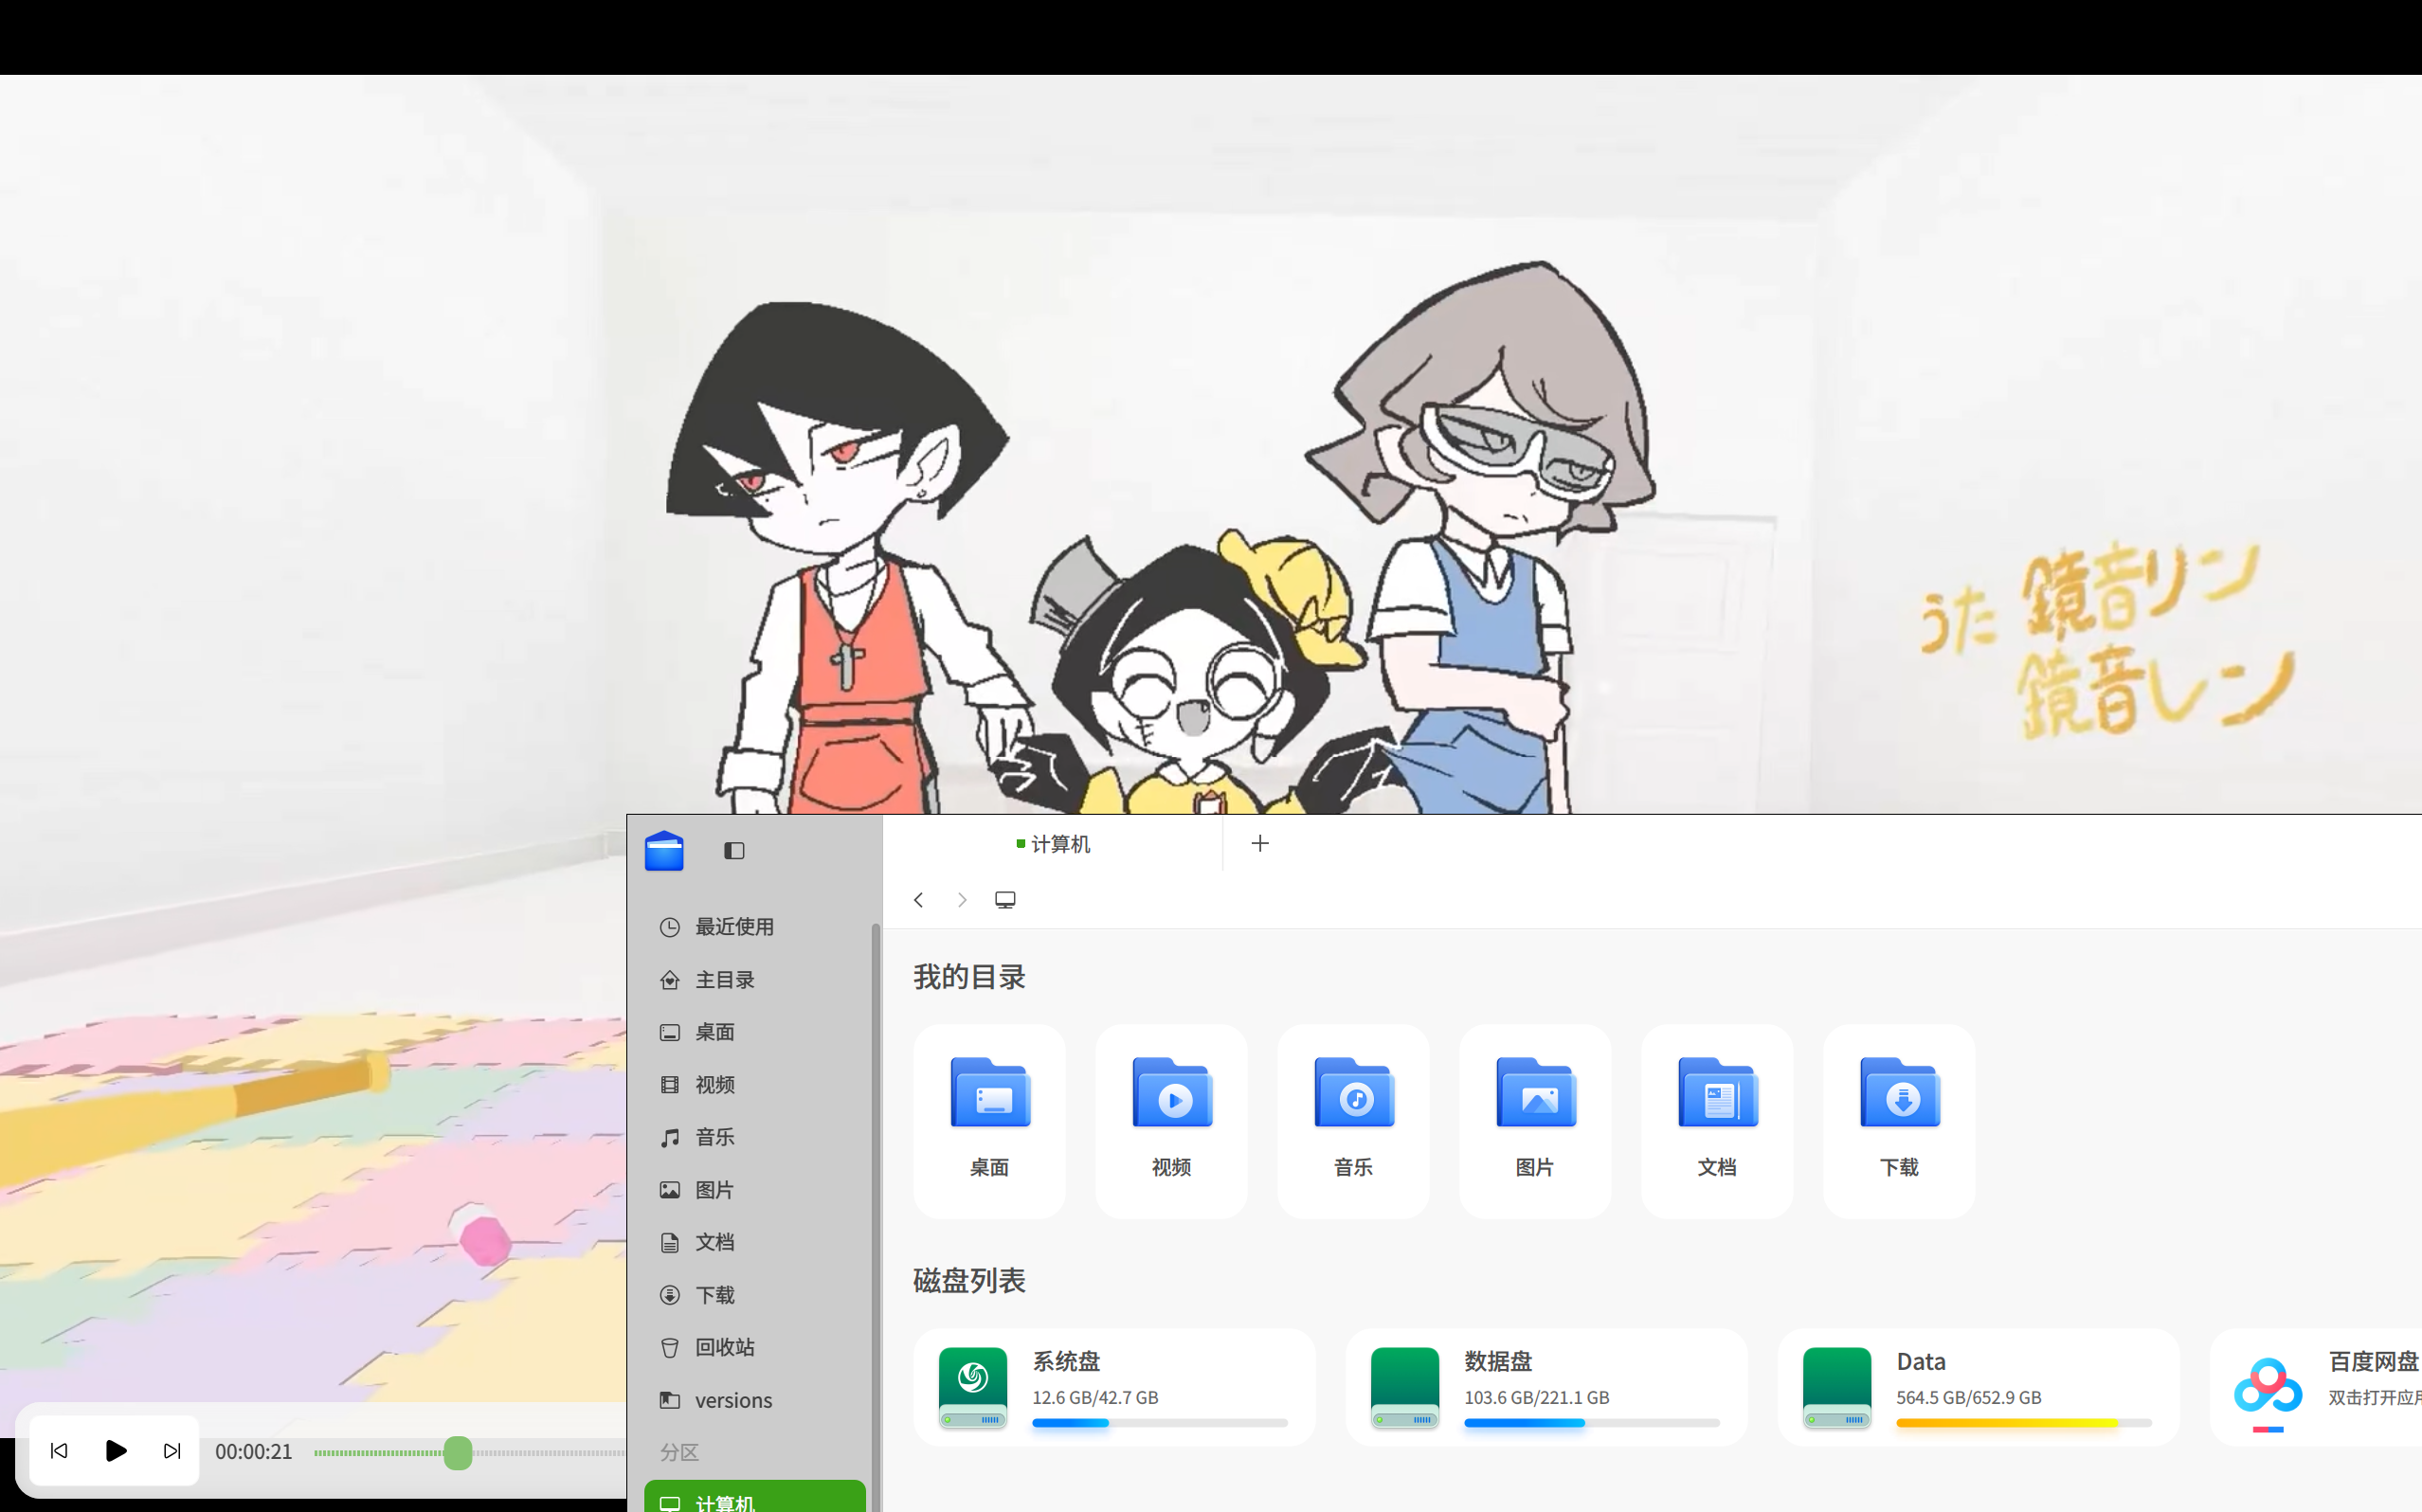2422x1512 pixels.
Task: Click the sidebar vertical scrollbar
Action: point(875,1216)
